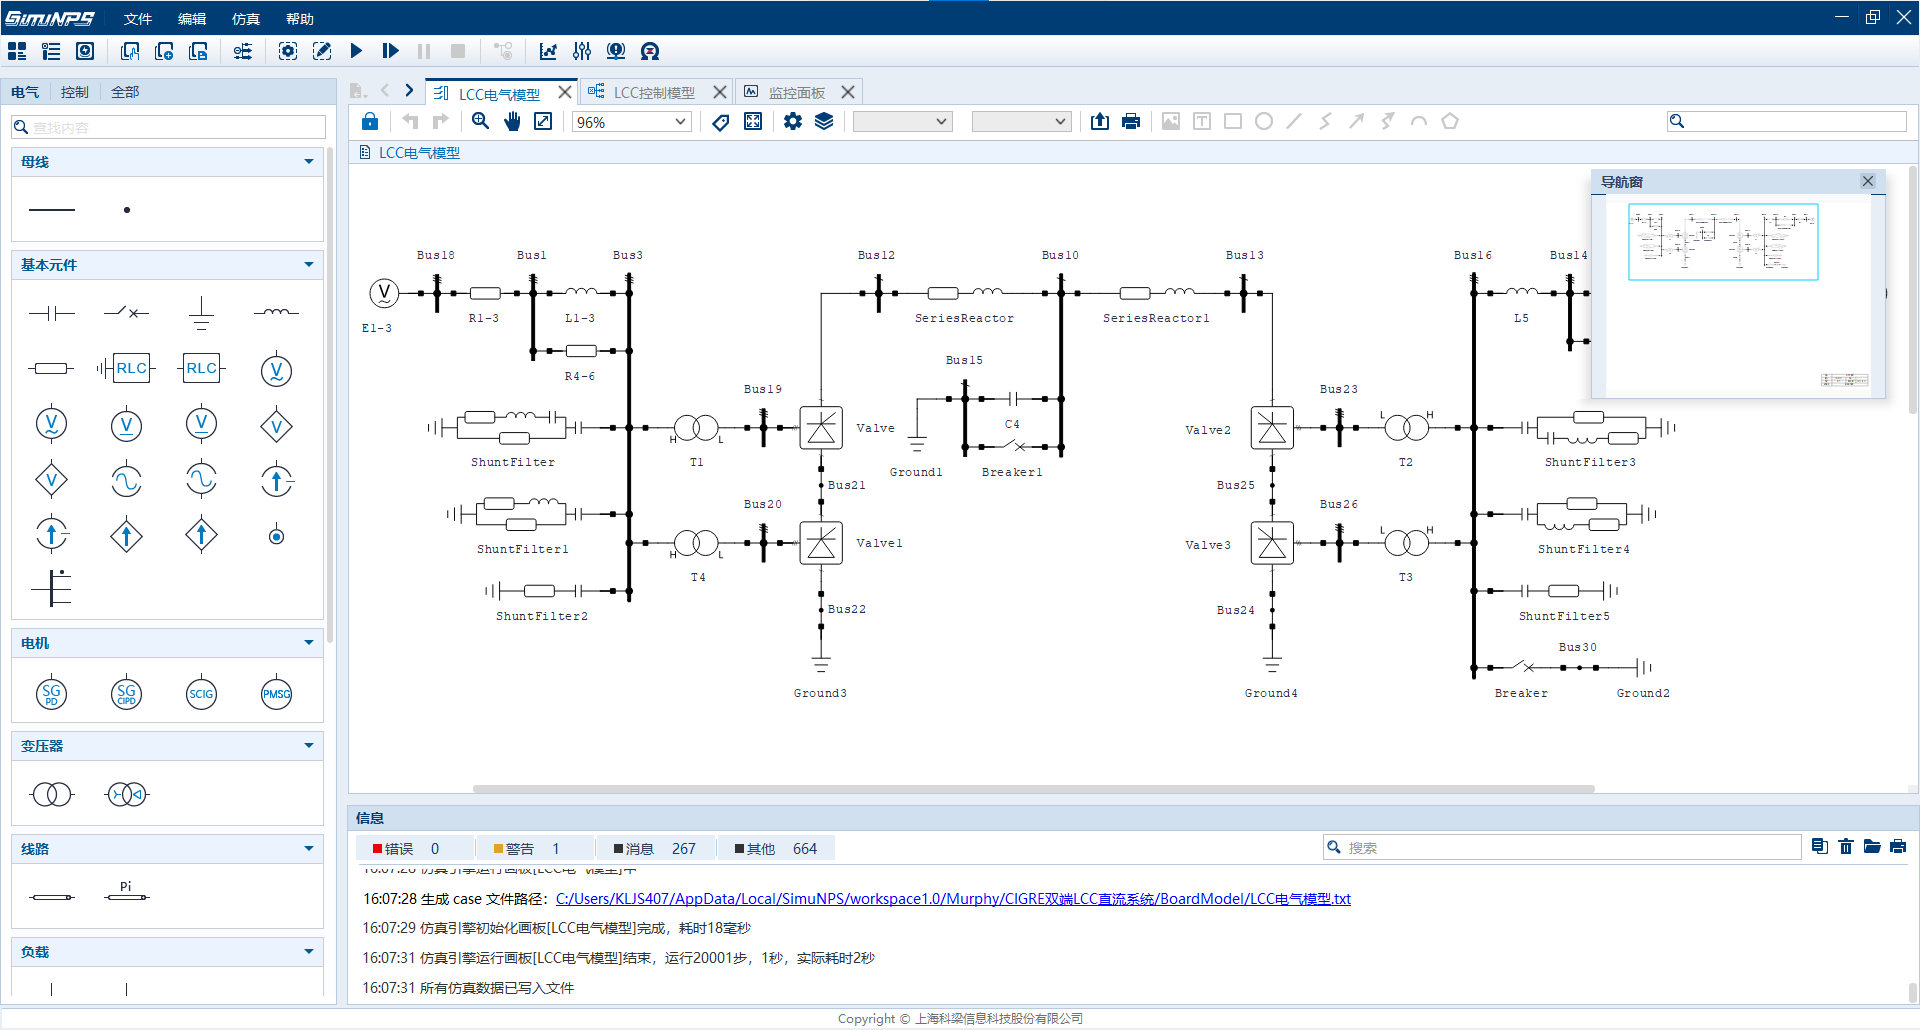
Task: Collapse the 变压器 section
Action: (x=308, y=746)
